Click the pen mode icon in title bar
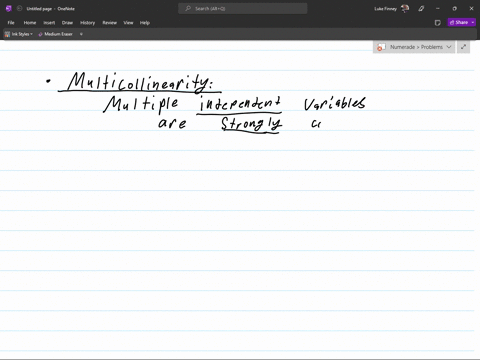Screen dimensions: 480x360 [421, 9]
